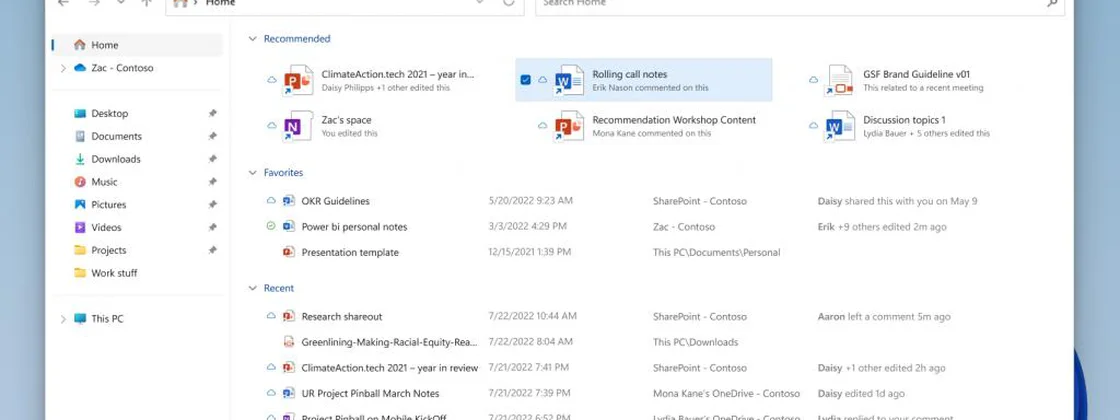Collapse the Recommended section

[x=253, y=39]
